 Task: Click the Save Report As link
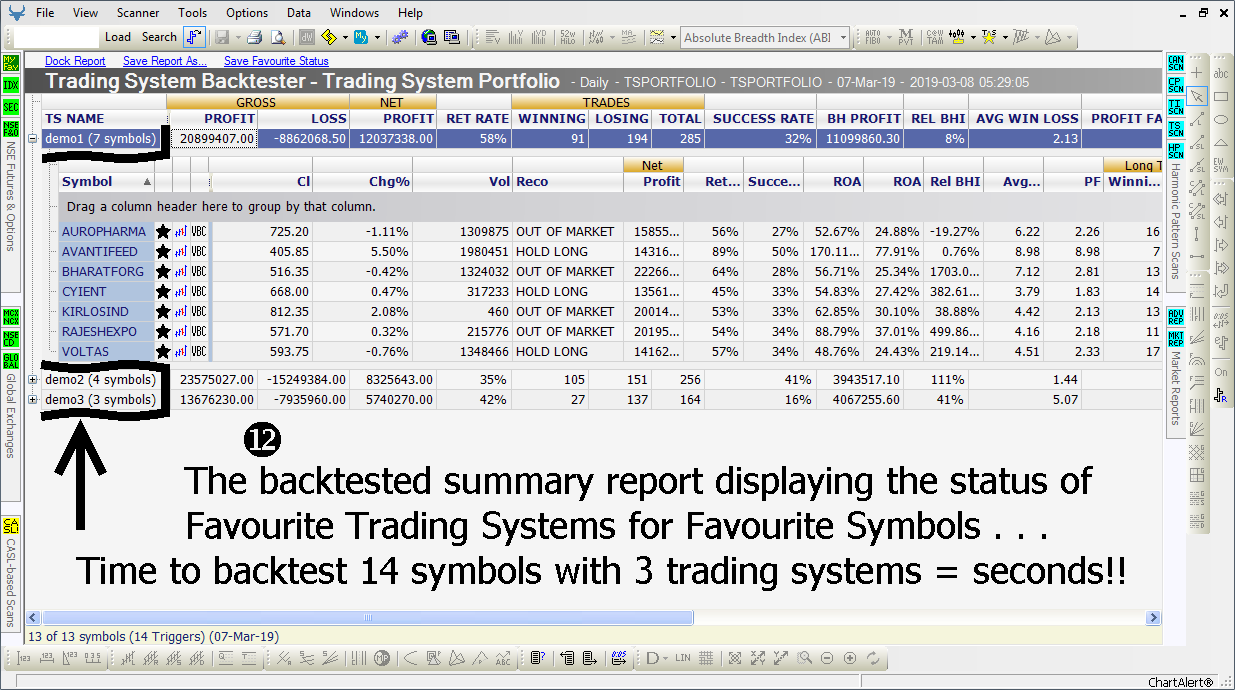(x=165, y=61)
